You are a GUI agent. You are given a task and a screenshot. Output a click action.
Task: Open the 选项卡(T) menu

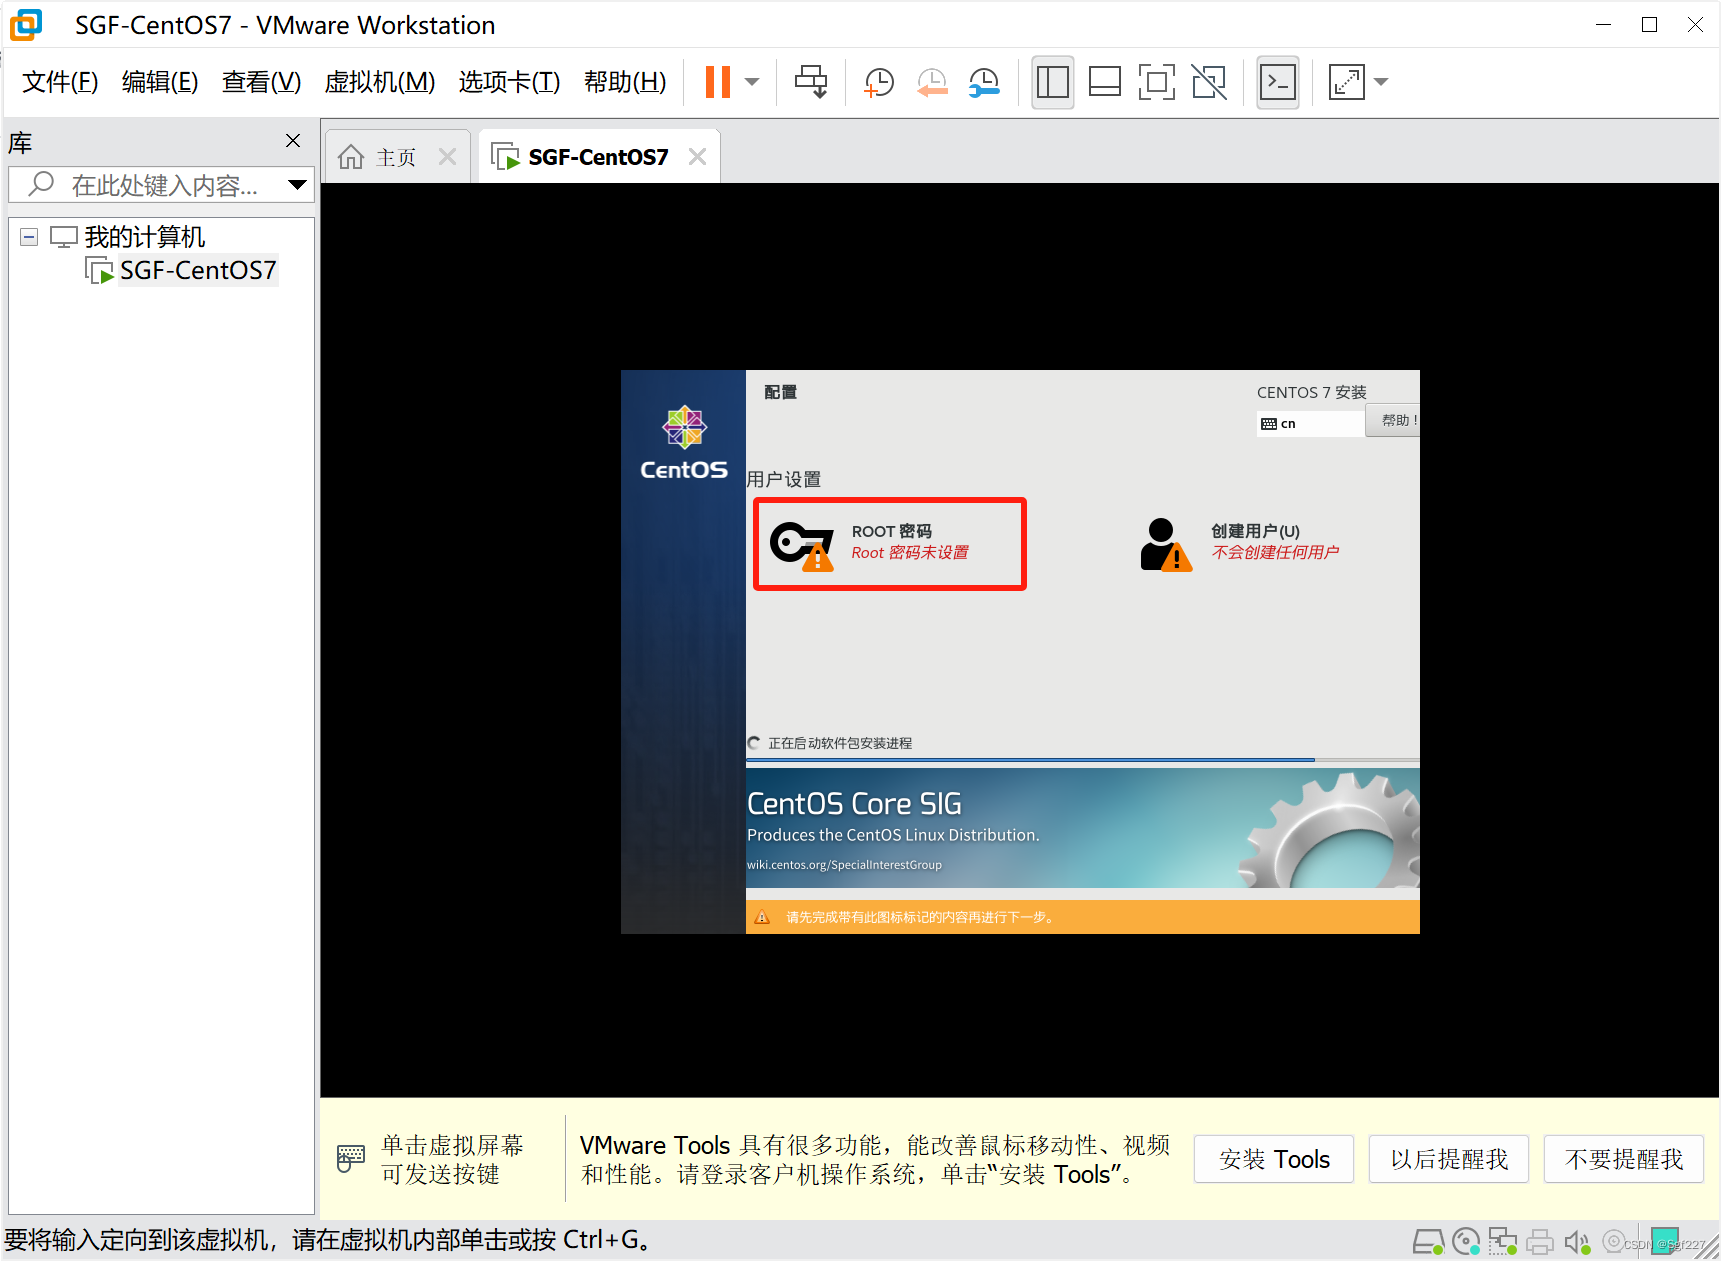click(509, 82)
